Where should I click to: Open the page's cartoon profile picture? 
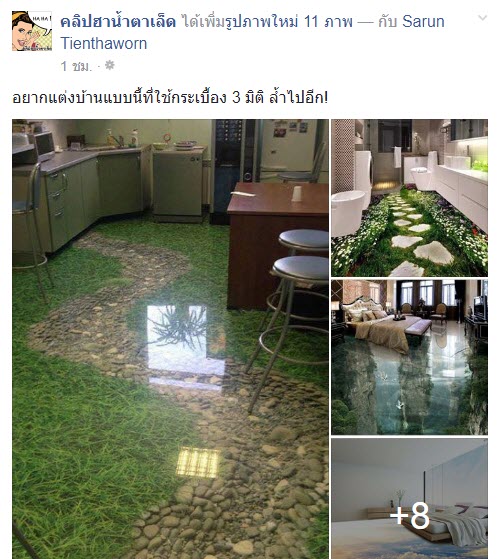(x=32, y=31)
